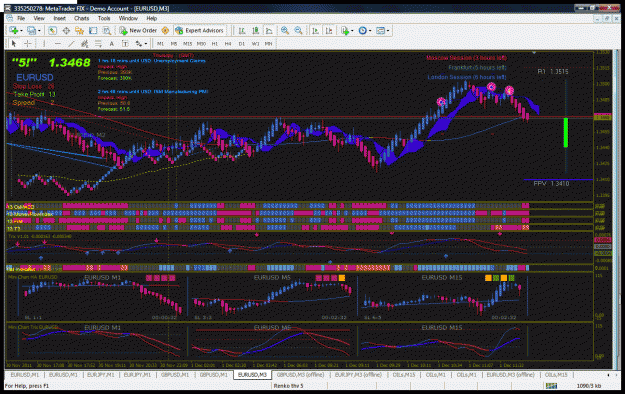625x394 pixels.
Task: Click the New Order button
Action: point(138,31)
